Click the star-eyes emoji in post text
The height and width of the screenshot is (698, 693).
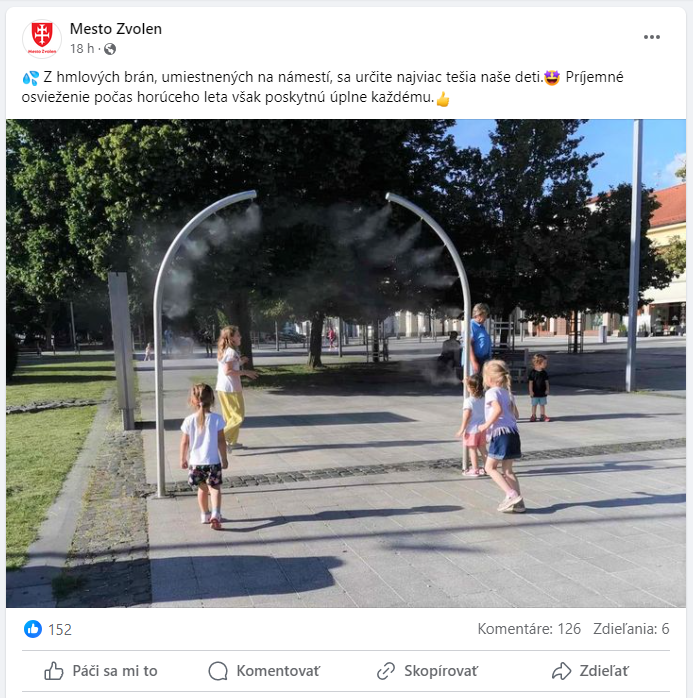point(552,78)
